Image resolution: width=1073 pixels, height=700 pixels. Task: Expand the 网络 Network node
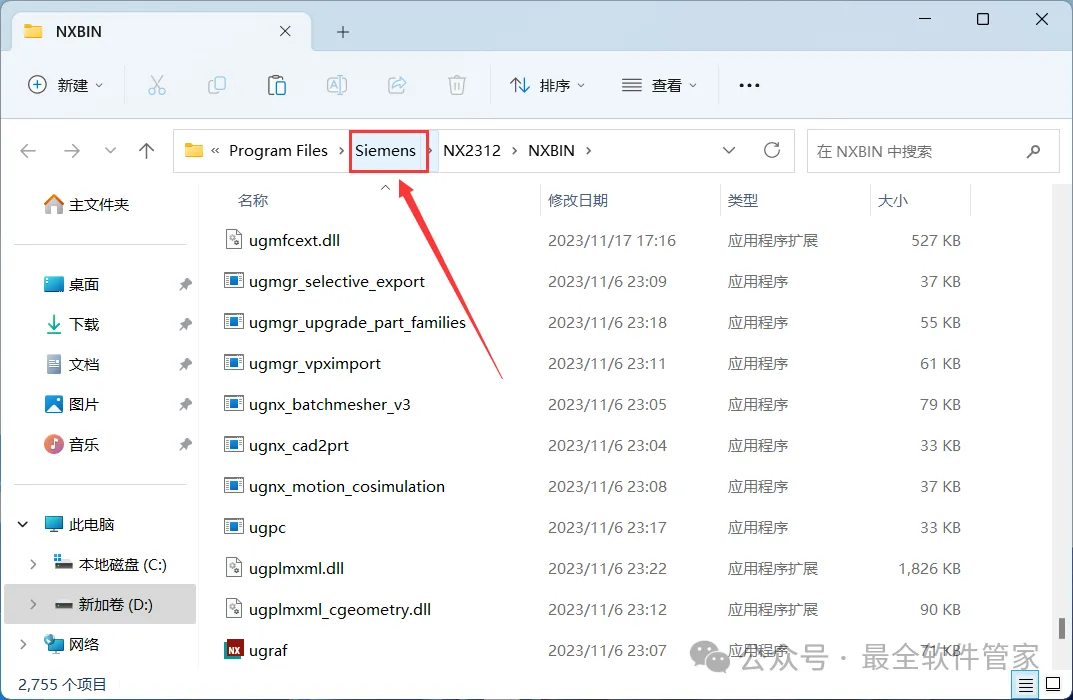coord(23,644)
